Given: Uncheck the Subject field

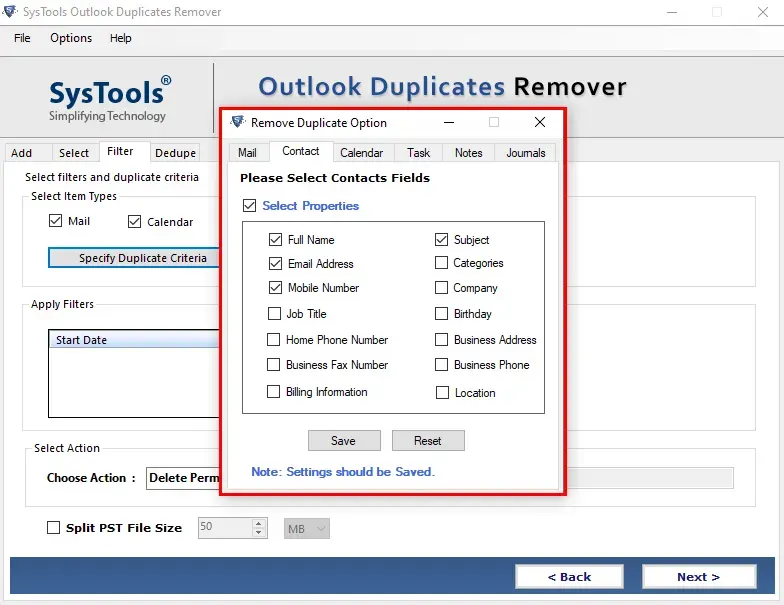Looking at the screenshot, I should [x=441, y=240].
